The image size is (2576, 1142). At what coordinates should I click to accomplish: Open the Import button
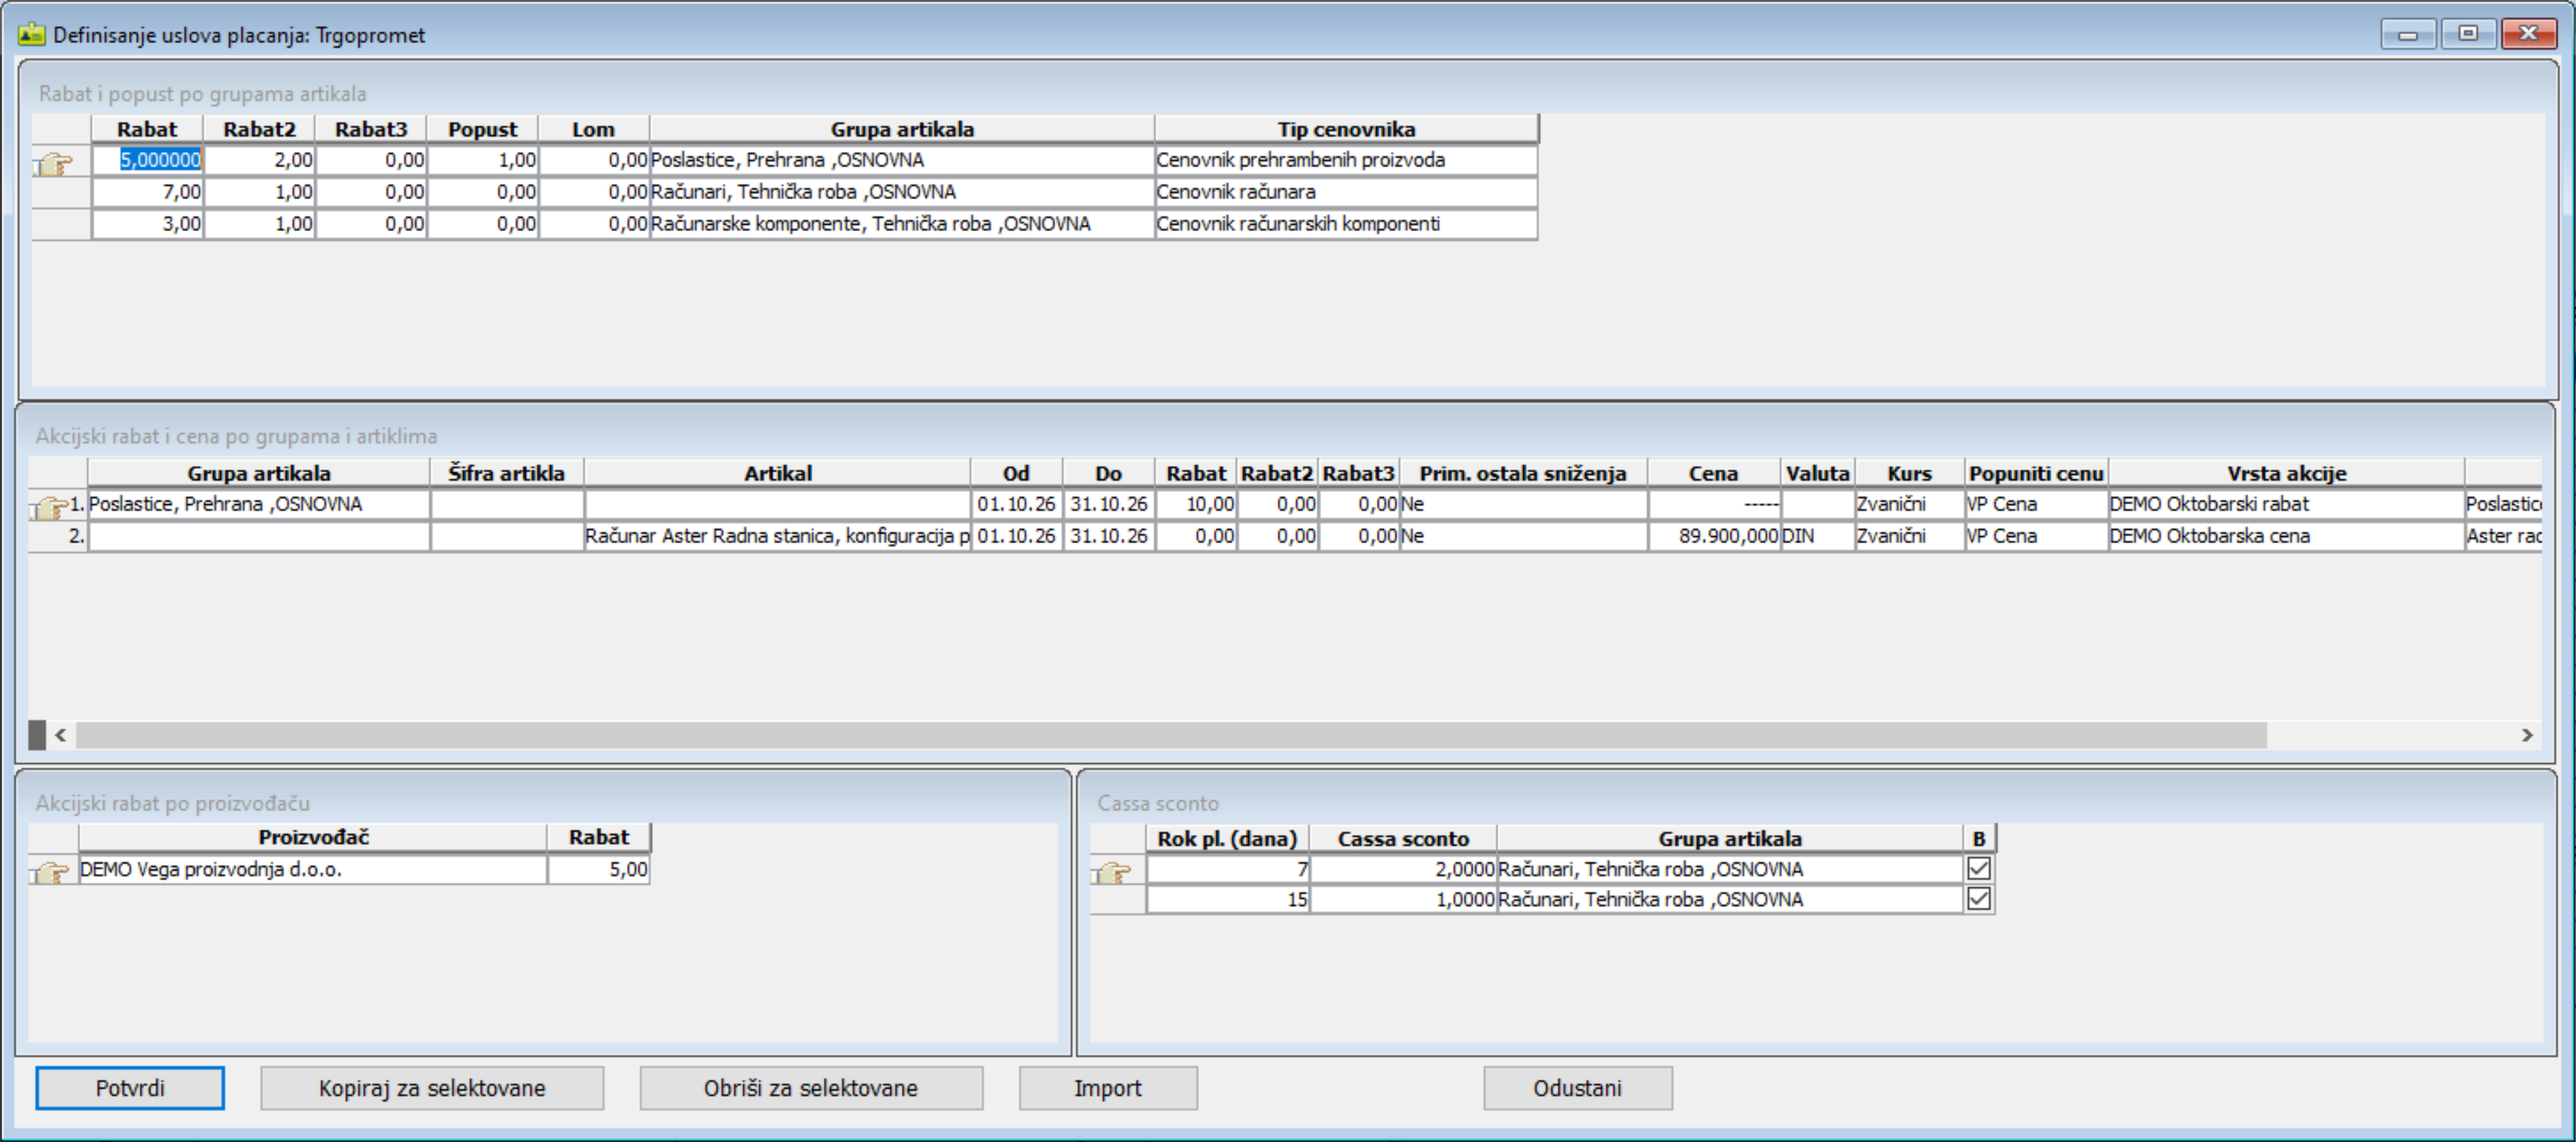[x=1108, y=1088]
